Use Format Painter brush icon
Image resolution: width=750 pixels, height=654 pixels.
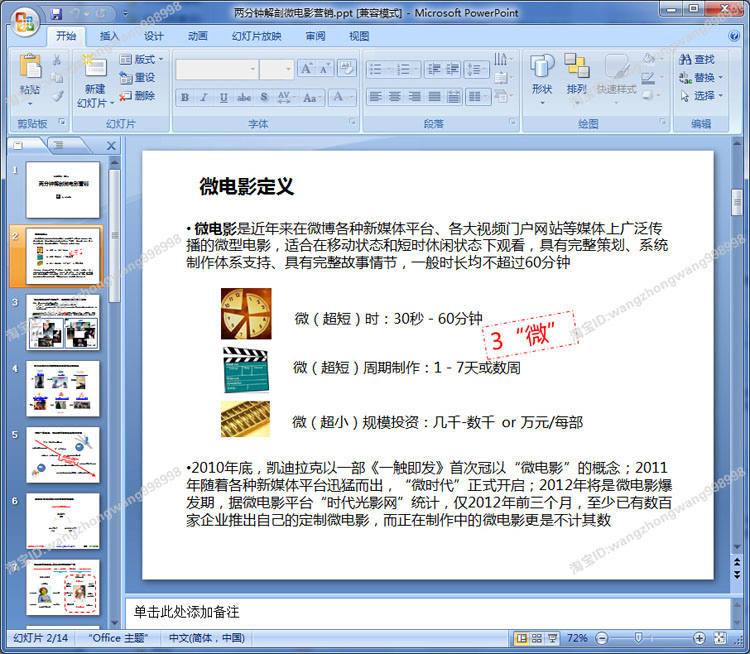coord(57,96)
